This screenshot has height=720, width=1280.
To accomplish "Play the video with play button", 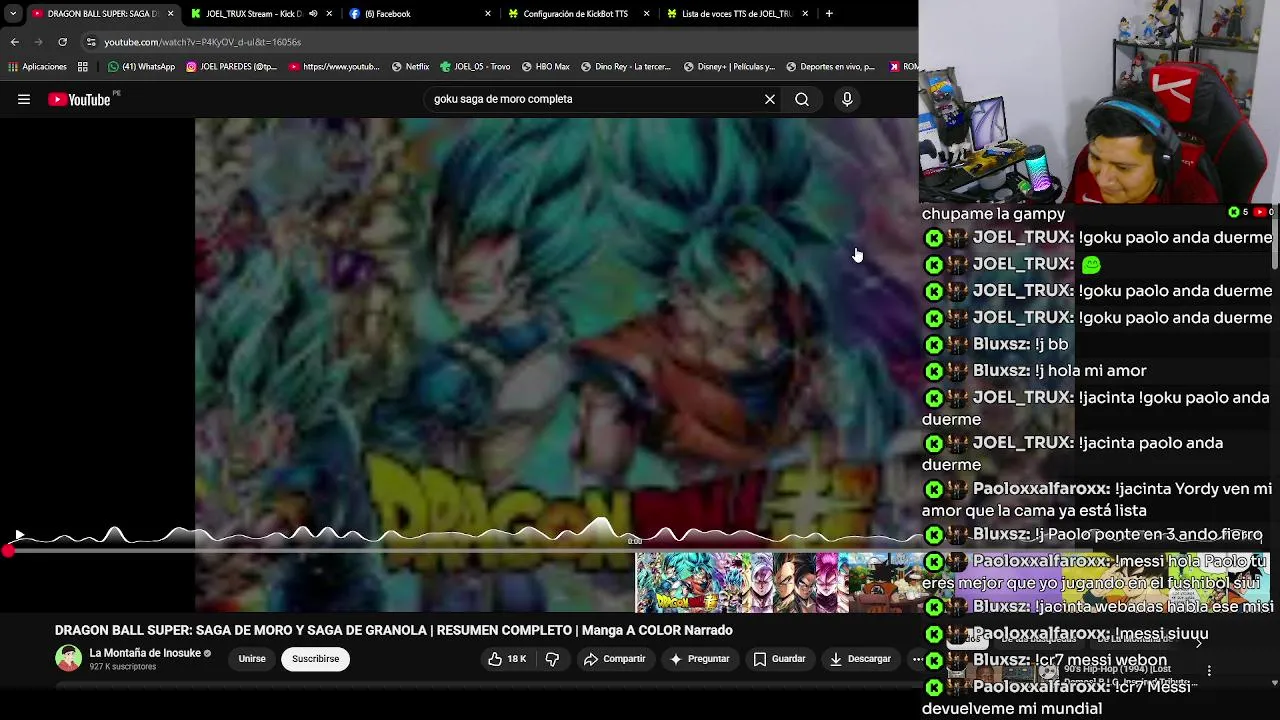I will point(19,536).
